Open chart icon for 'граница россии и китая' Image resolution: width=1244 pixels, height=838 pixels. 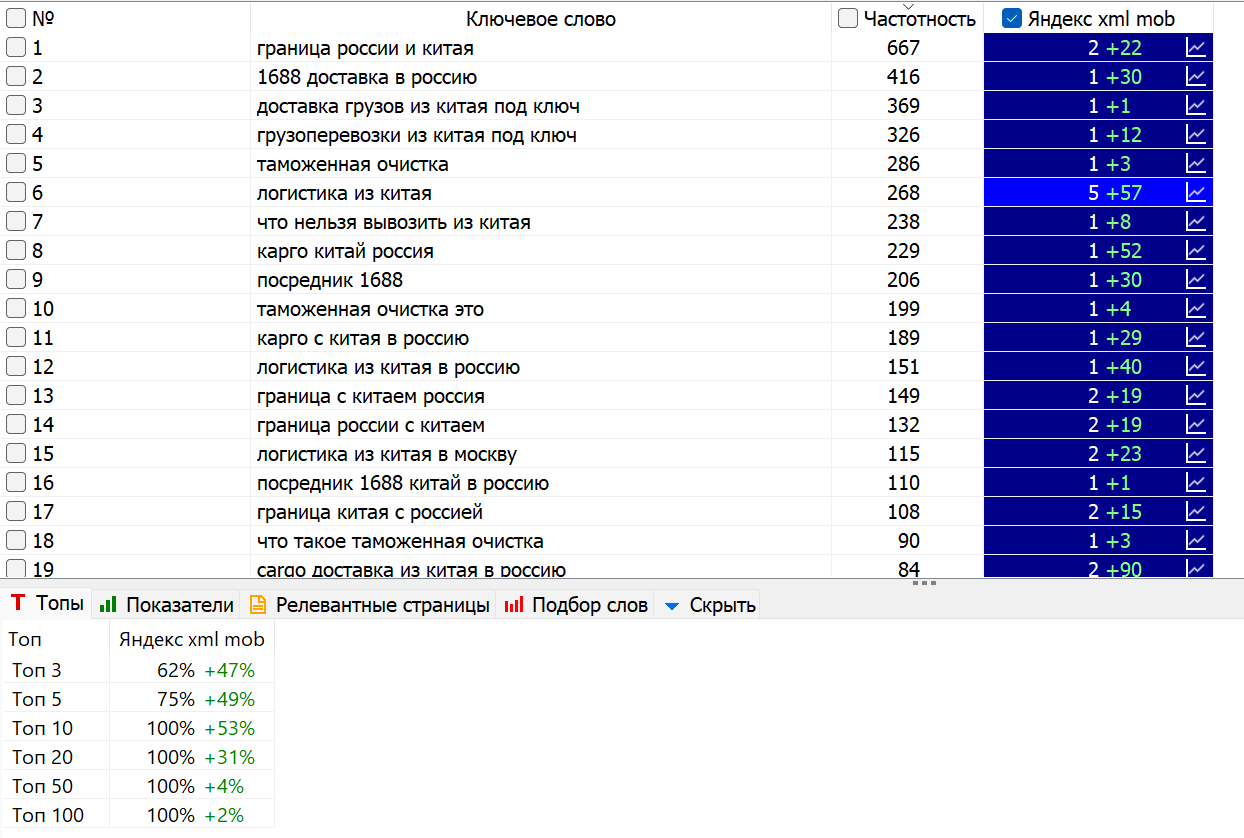click(x=1196, y=48)
